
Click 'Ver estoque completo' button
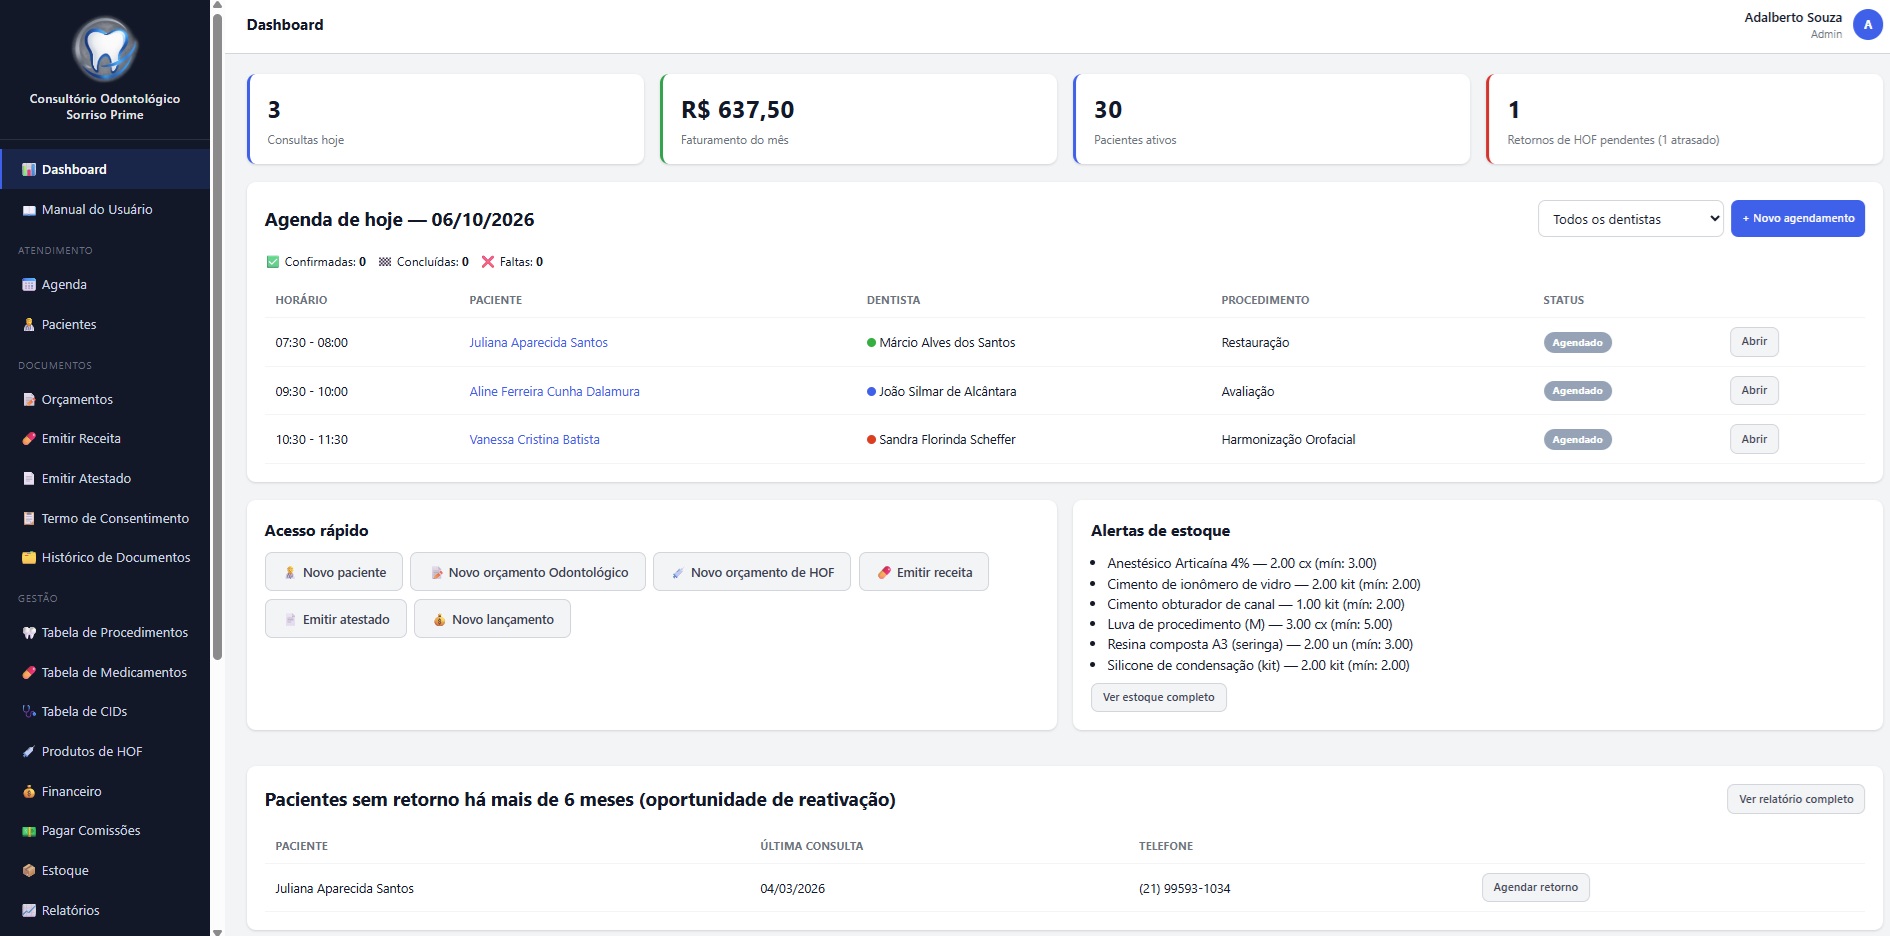tap(1158, 697)
